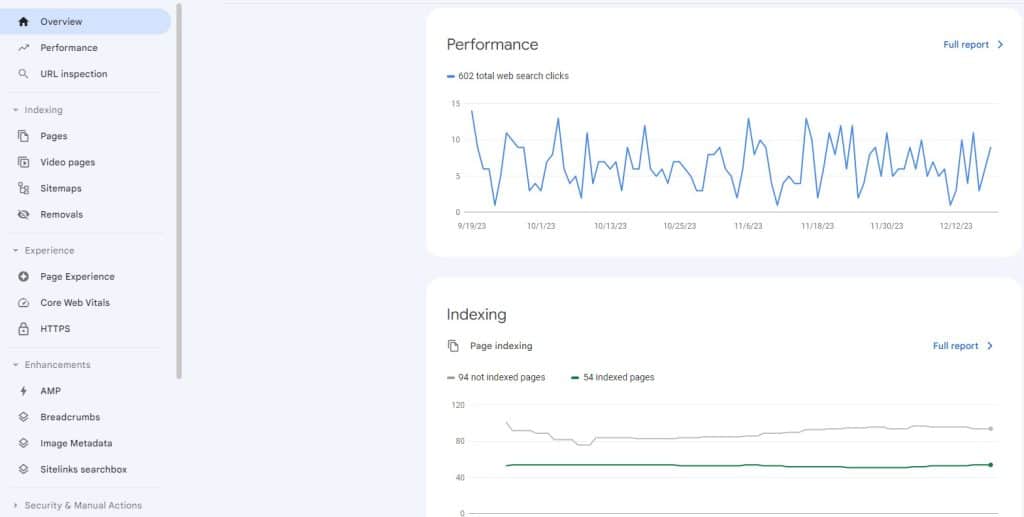Screen dimensions: 1024x517
Task: Open the Pages indexing report
Action: pos(54,136)
